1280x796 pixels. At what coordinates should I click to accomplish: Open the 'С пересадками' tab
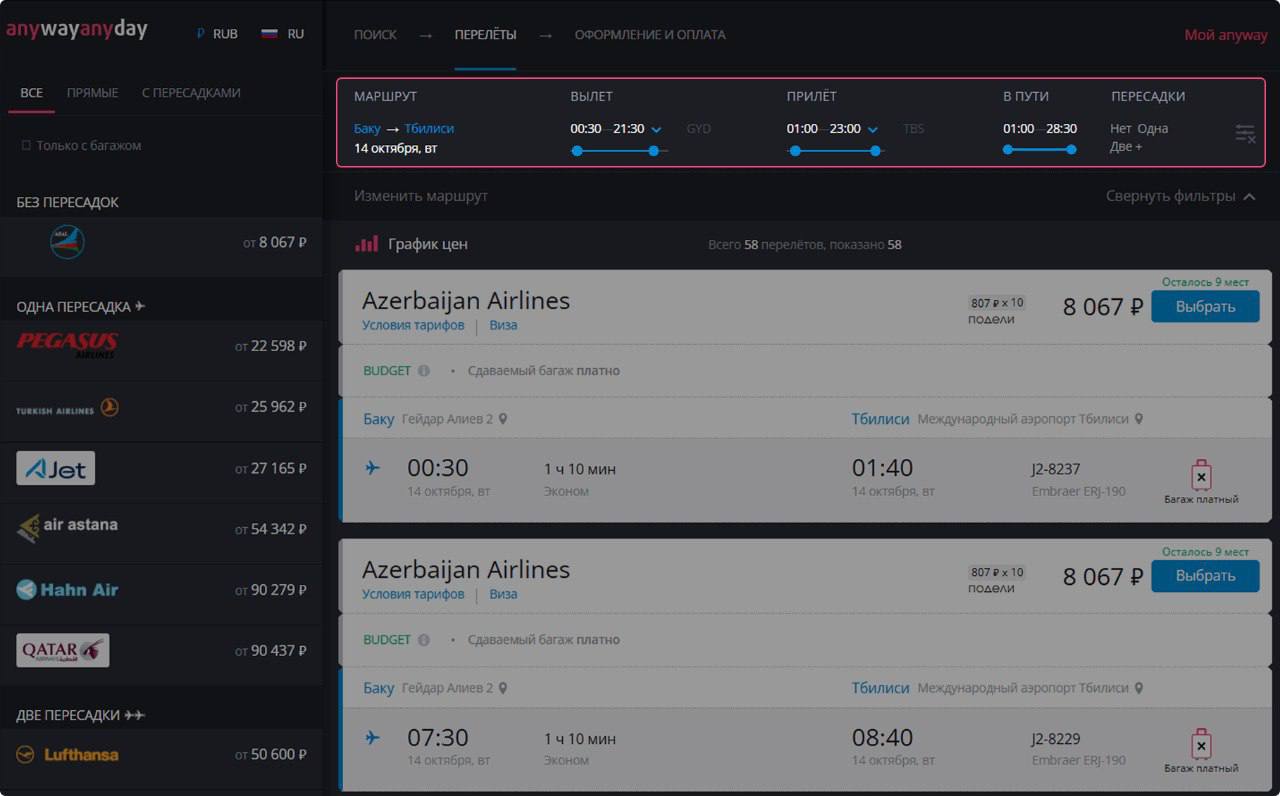pos(191,93)
